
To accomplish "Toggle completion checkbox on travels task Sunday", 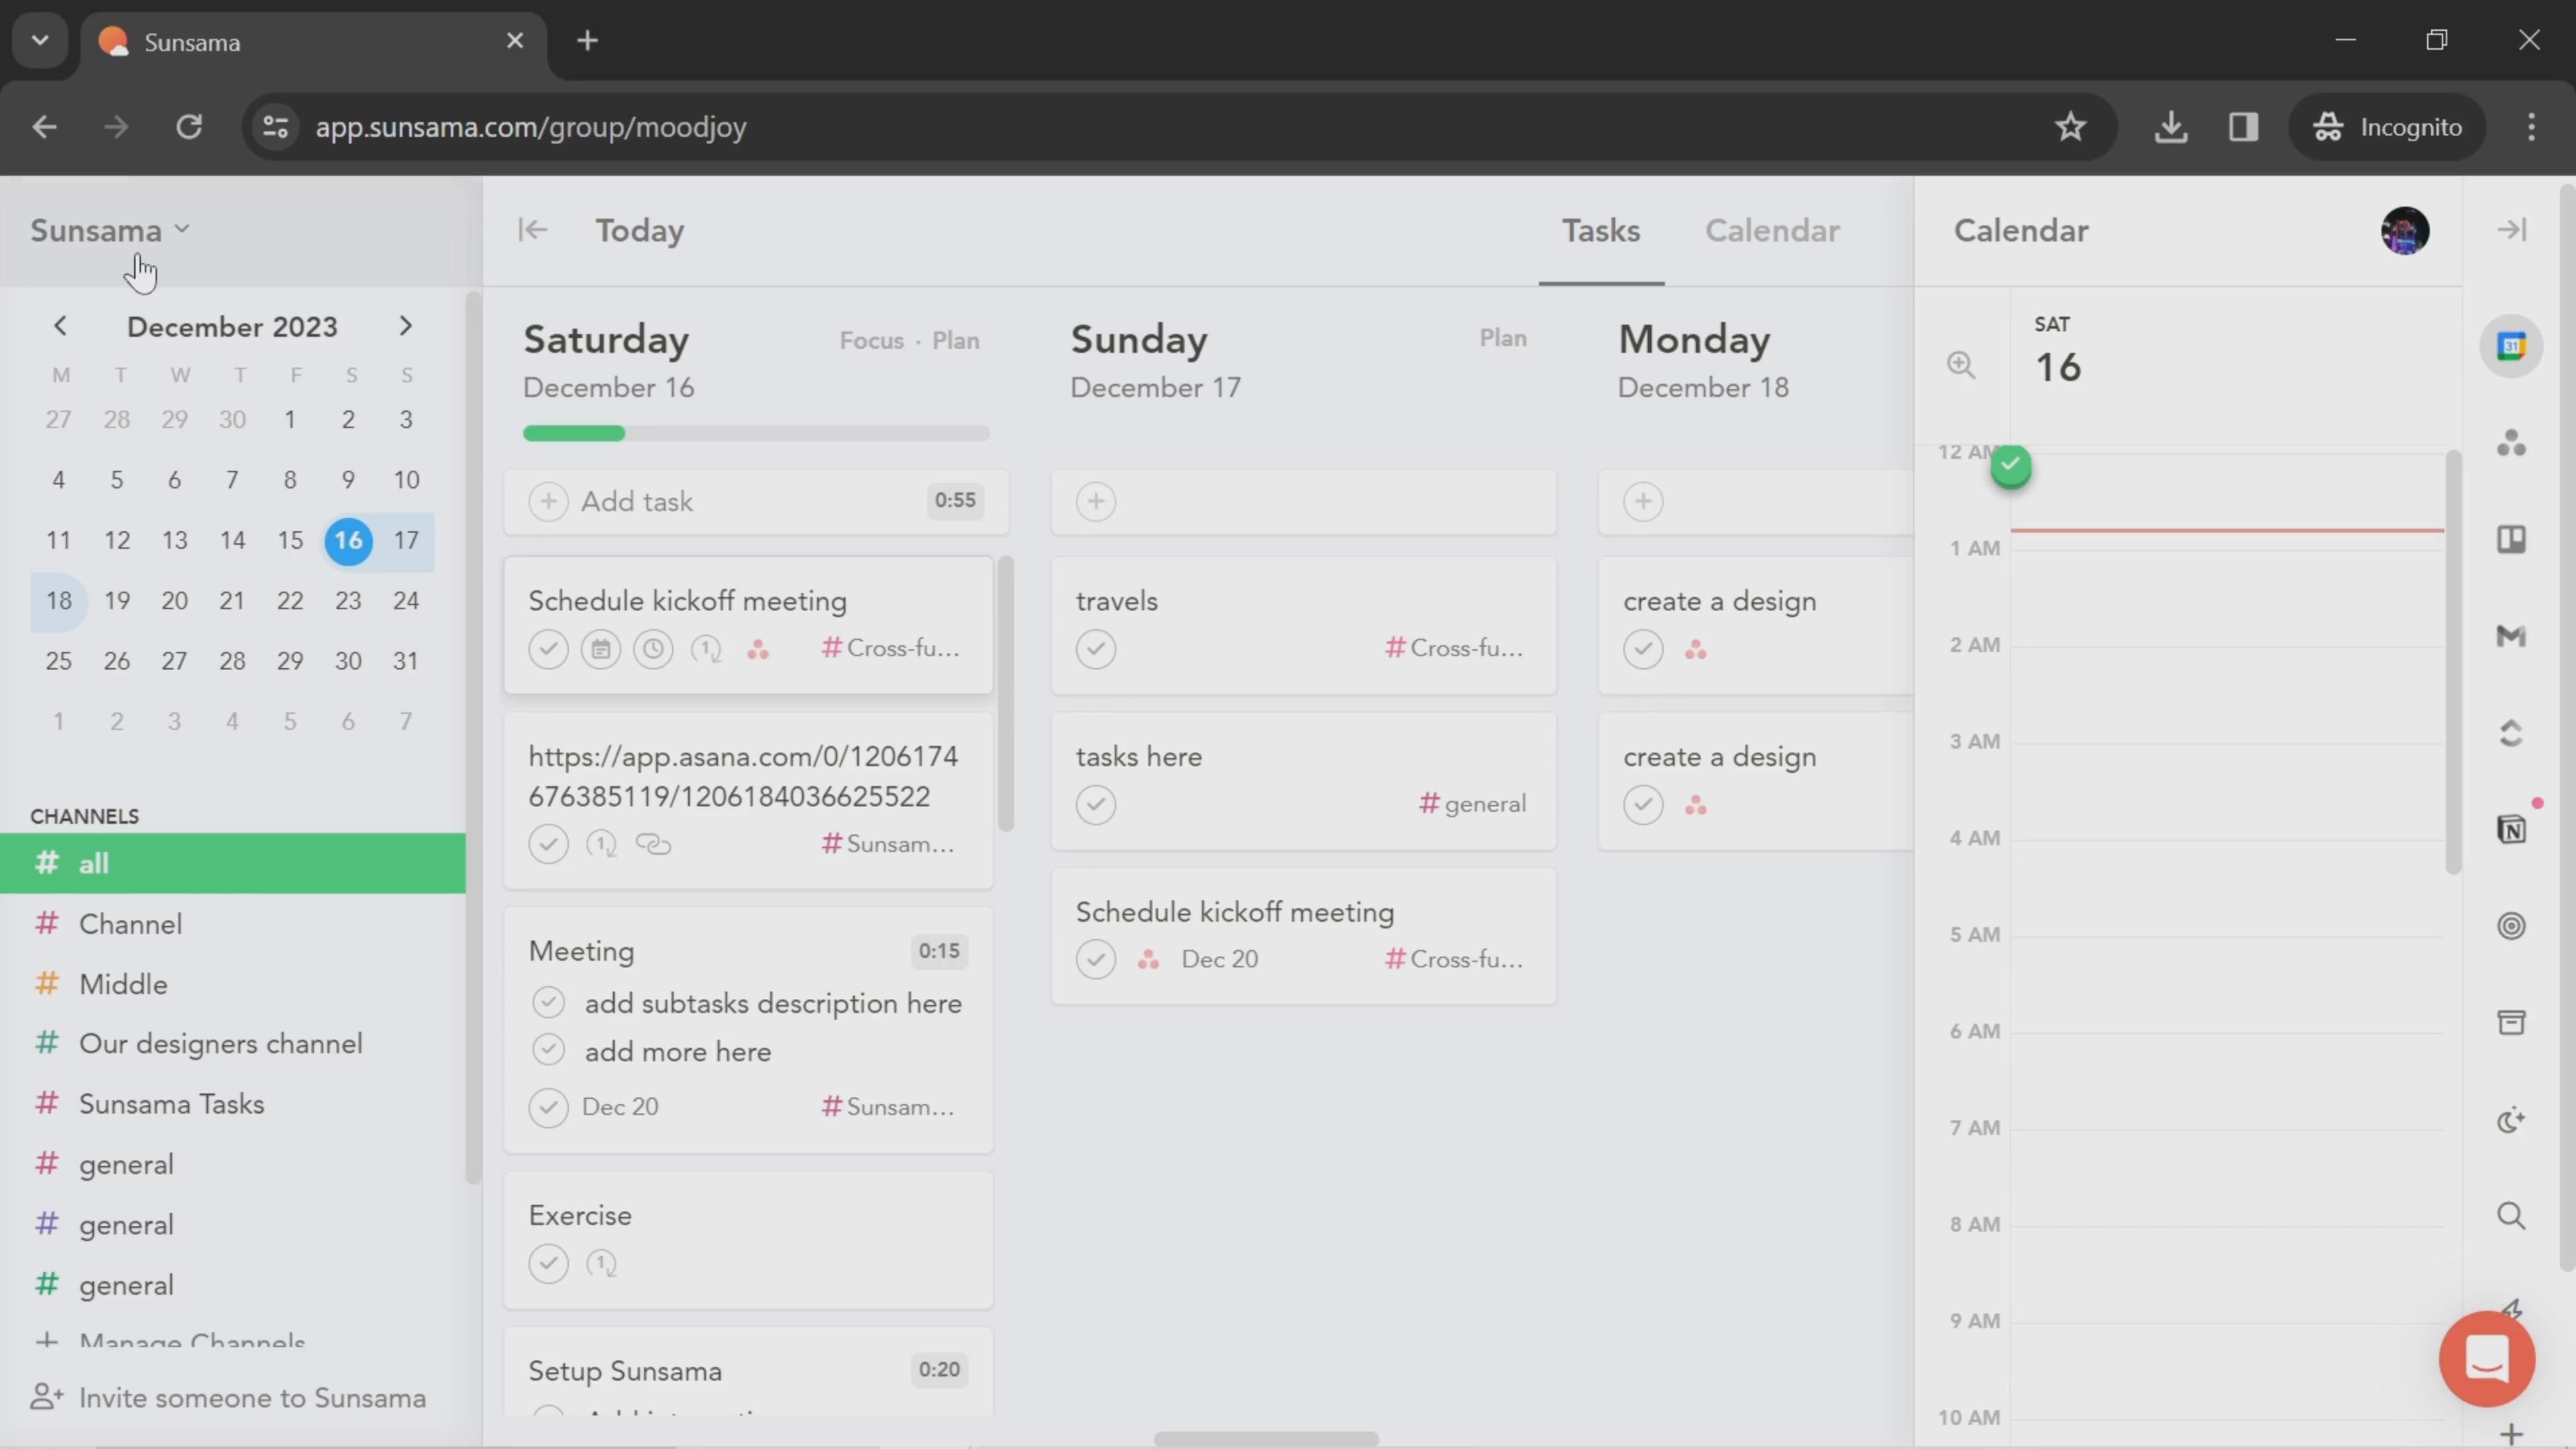I will 1095,647.
